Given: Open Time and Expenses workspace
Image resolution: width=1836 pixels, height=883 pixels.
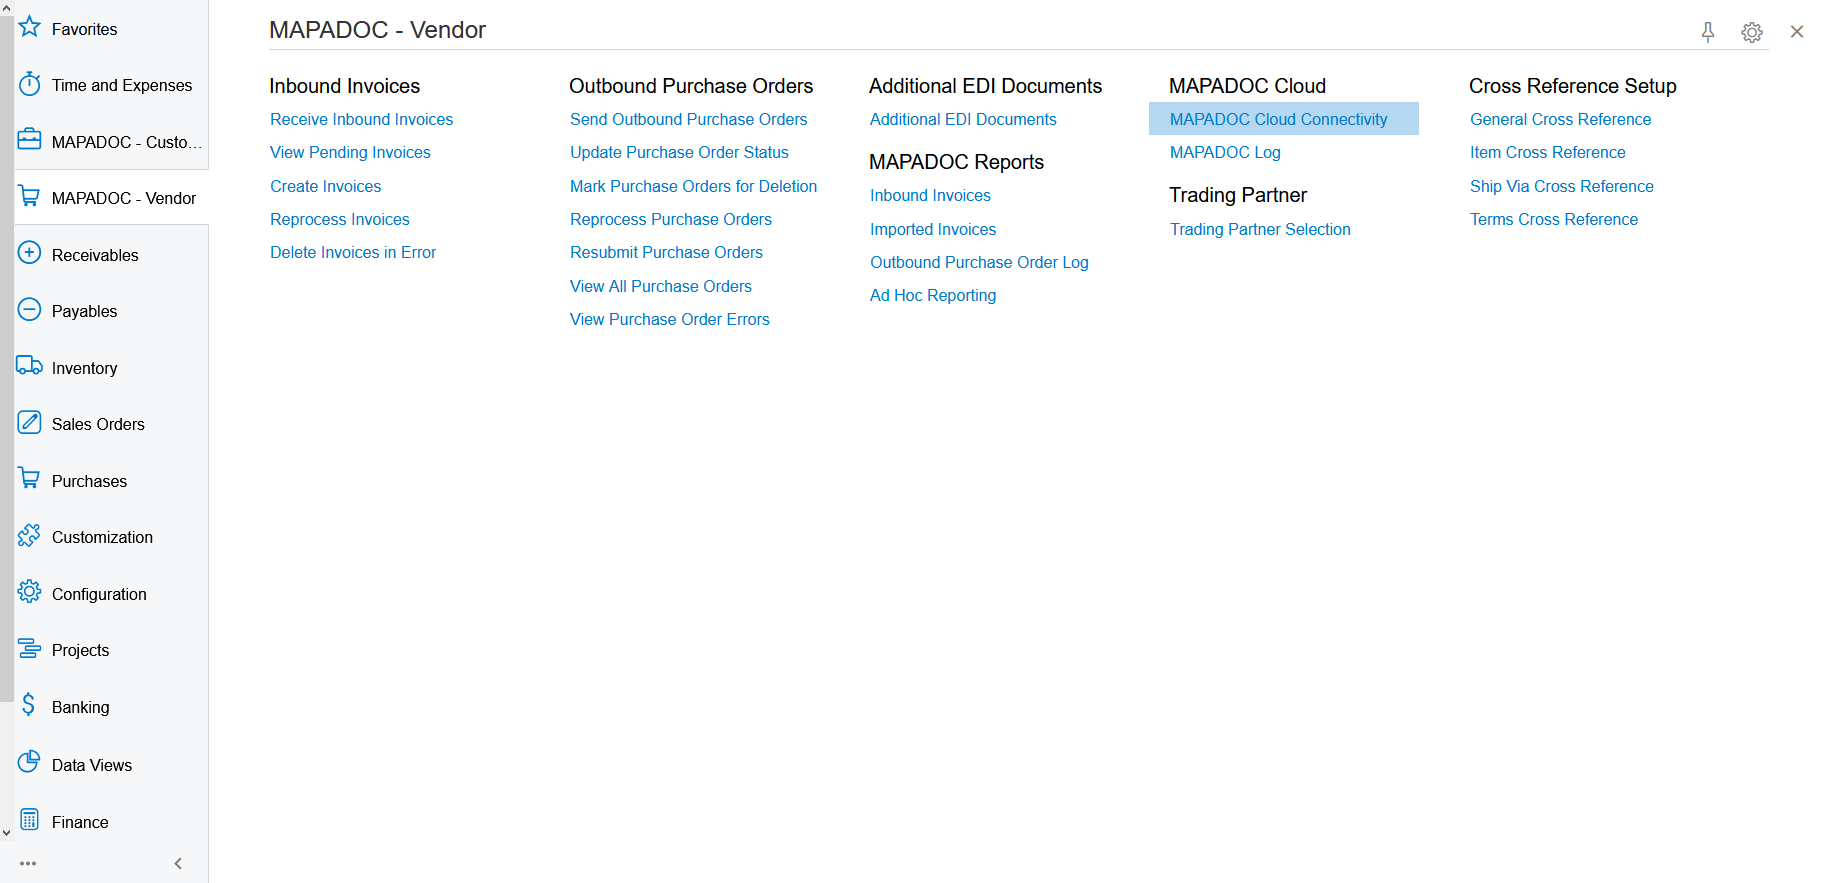Looking at the screenshot, I should coord(122,85).
